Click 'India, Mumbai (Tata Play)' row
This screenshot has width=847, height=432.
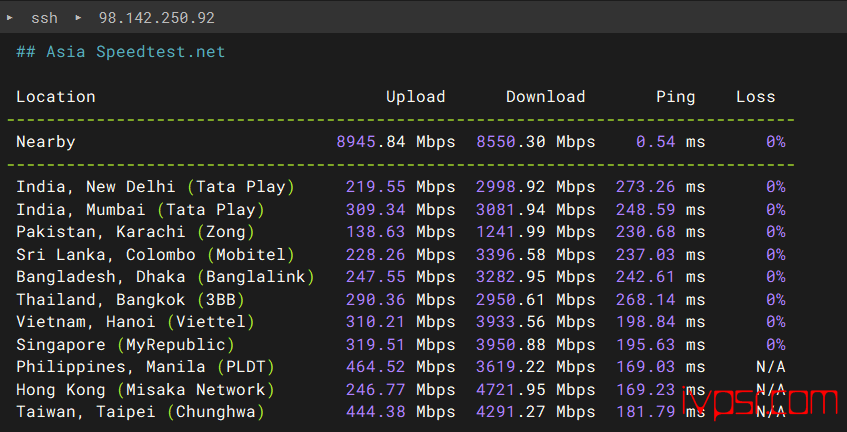click(401, 210)
